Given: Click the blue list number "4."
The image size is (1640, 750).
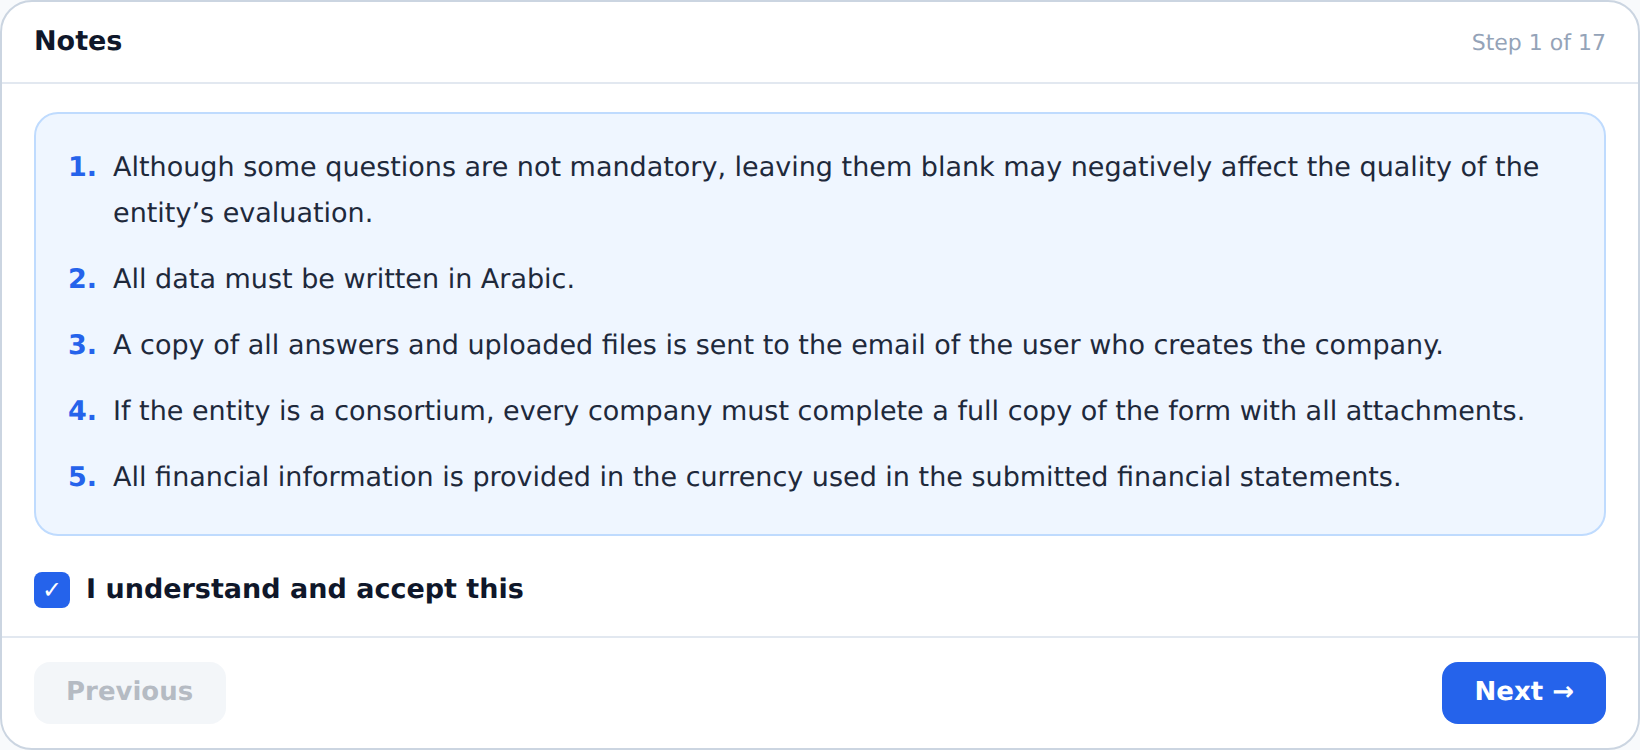Looking at the screenshot, I should (82, 411).
